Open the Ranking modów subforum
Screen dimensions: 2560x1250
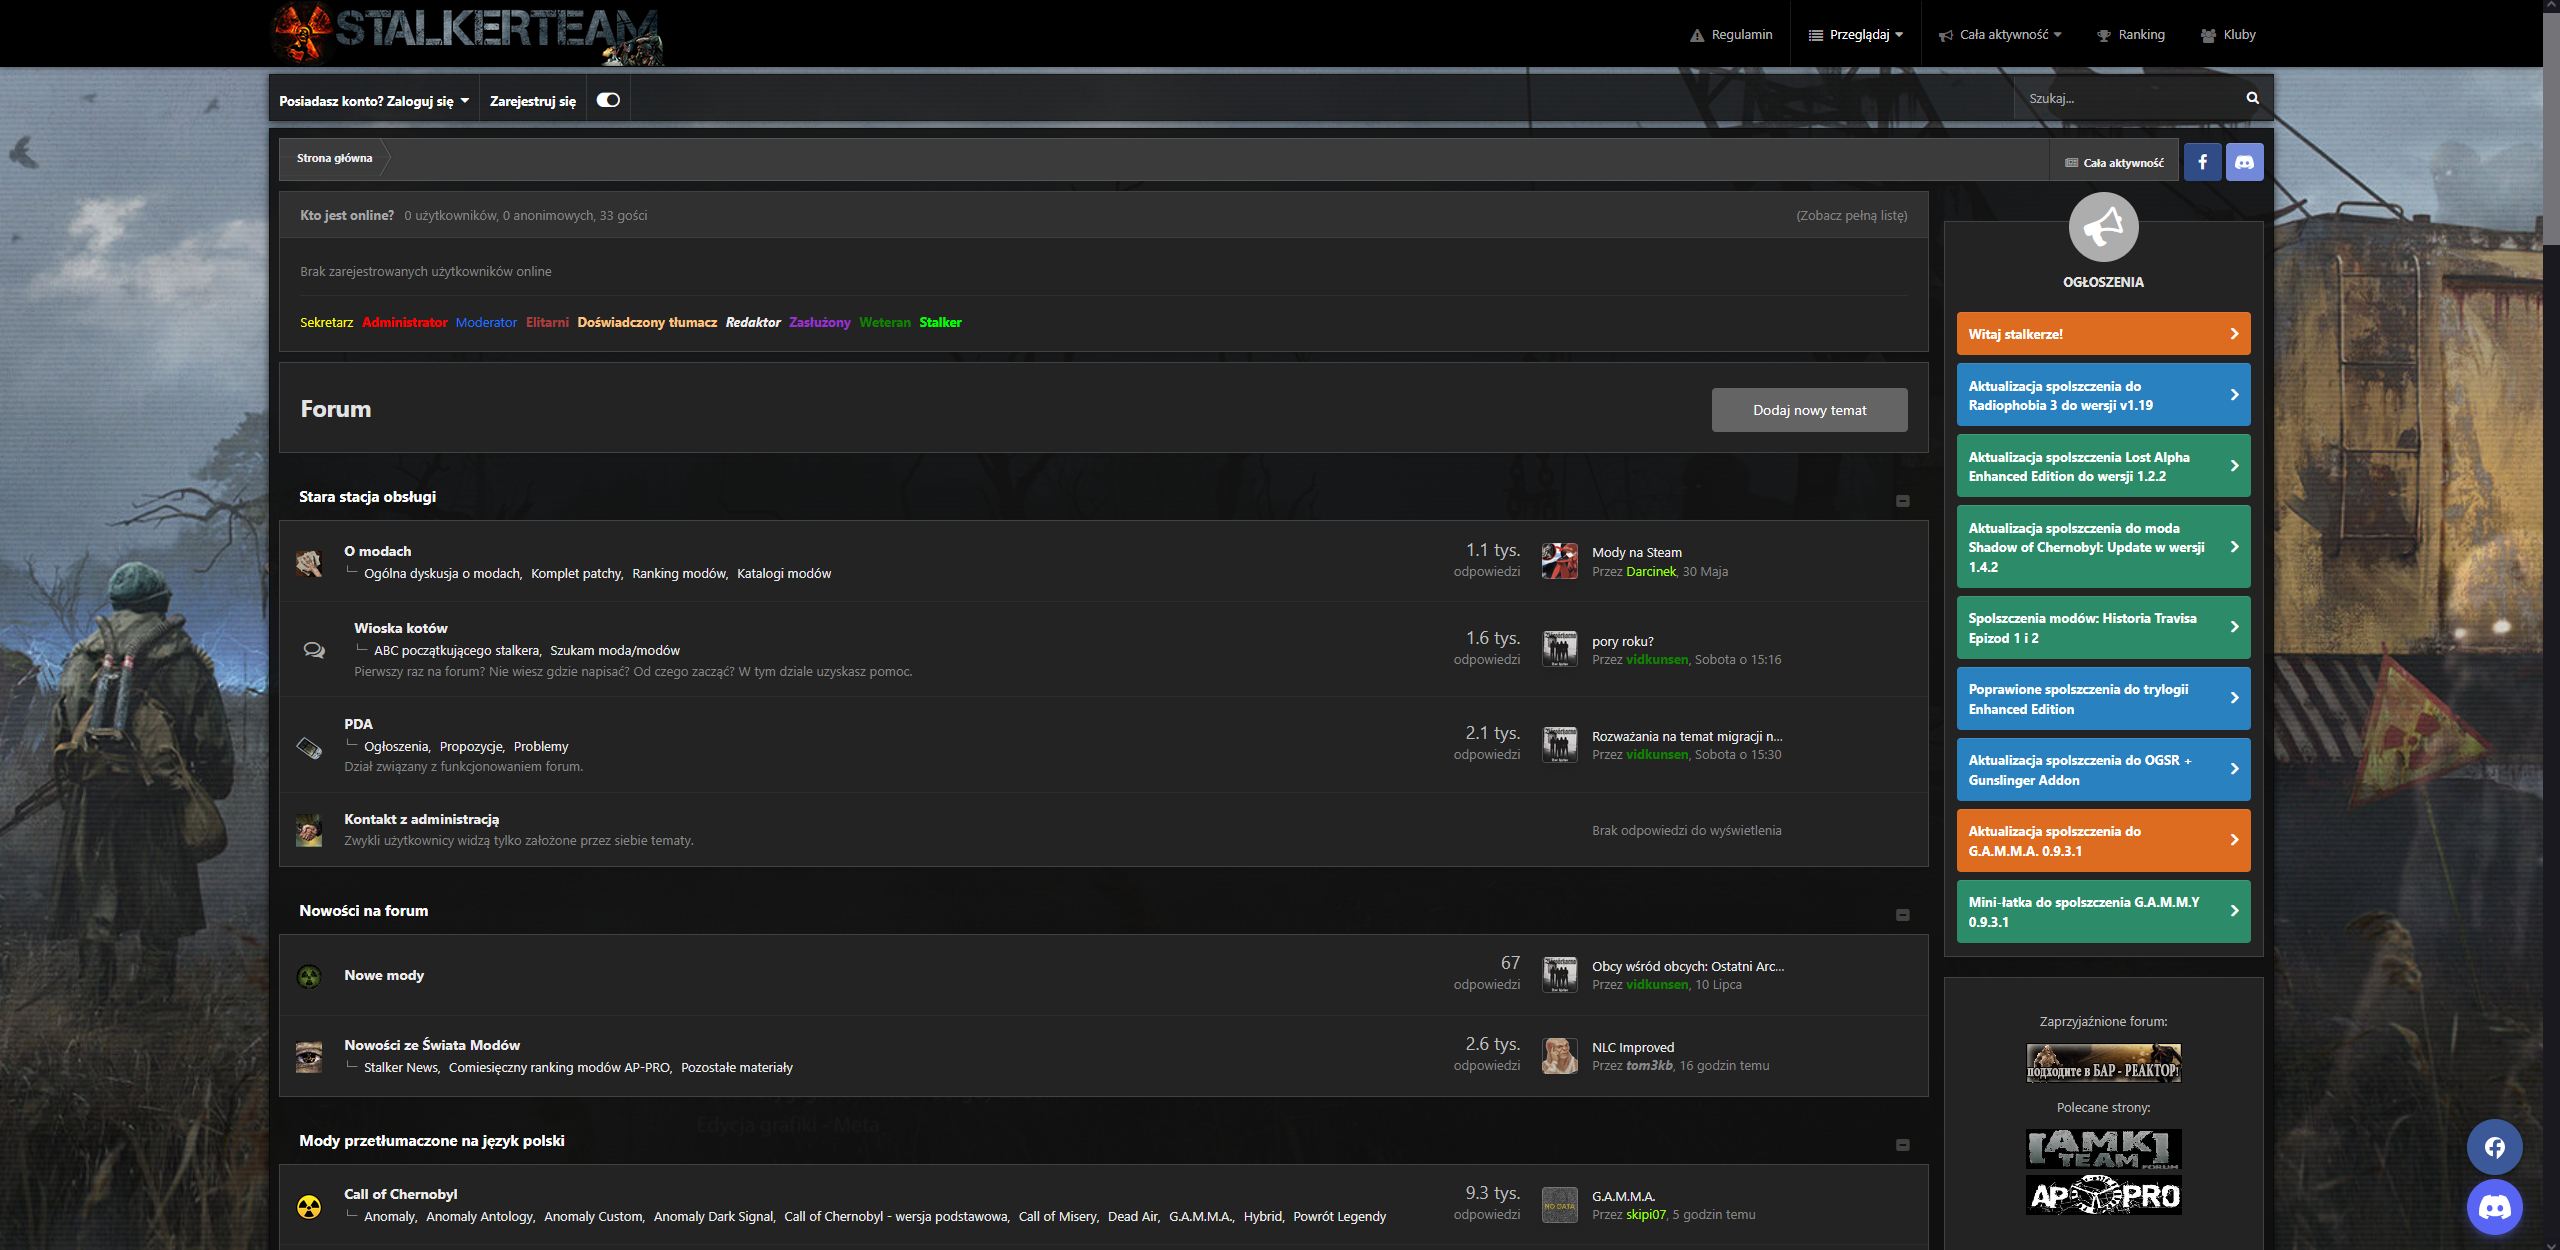(x=678, y=573)
